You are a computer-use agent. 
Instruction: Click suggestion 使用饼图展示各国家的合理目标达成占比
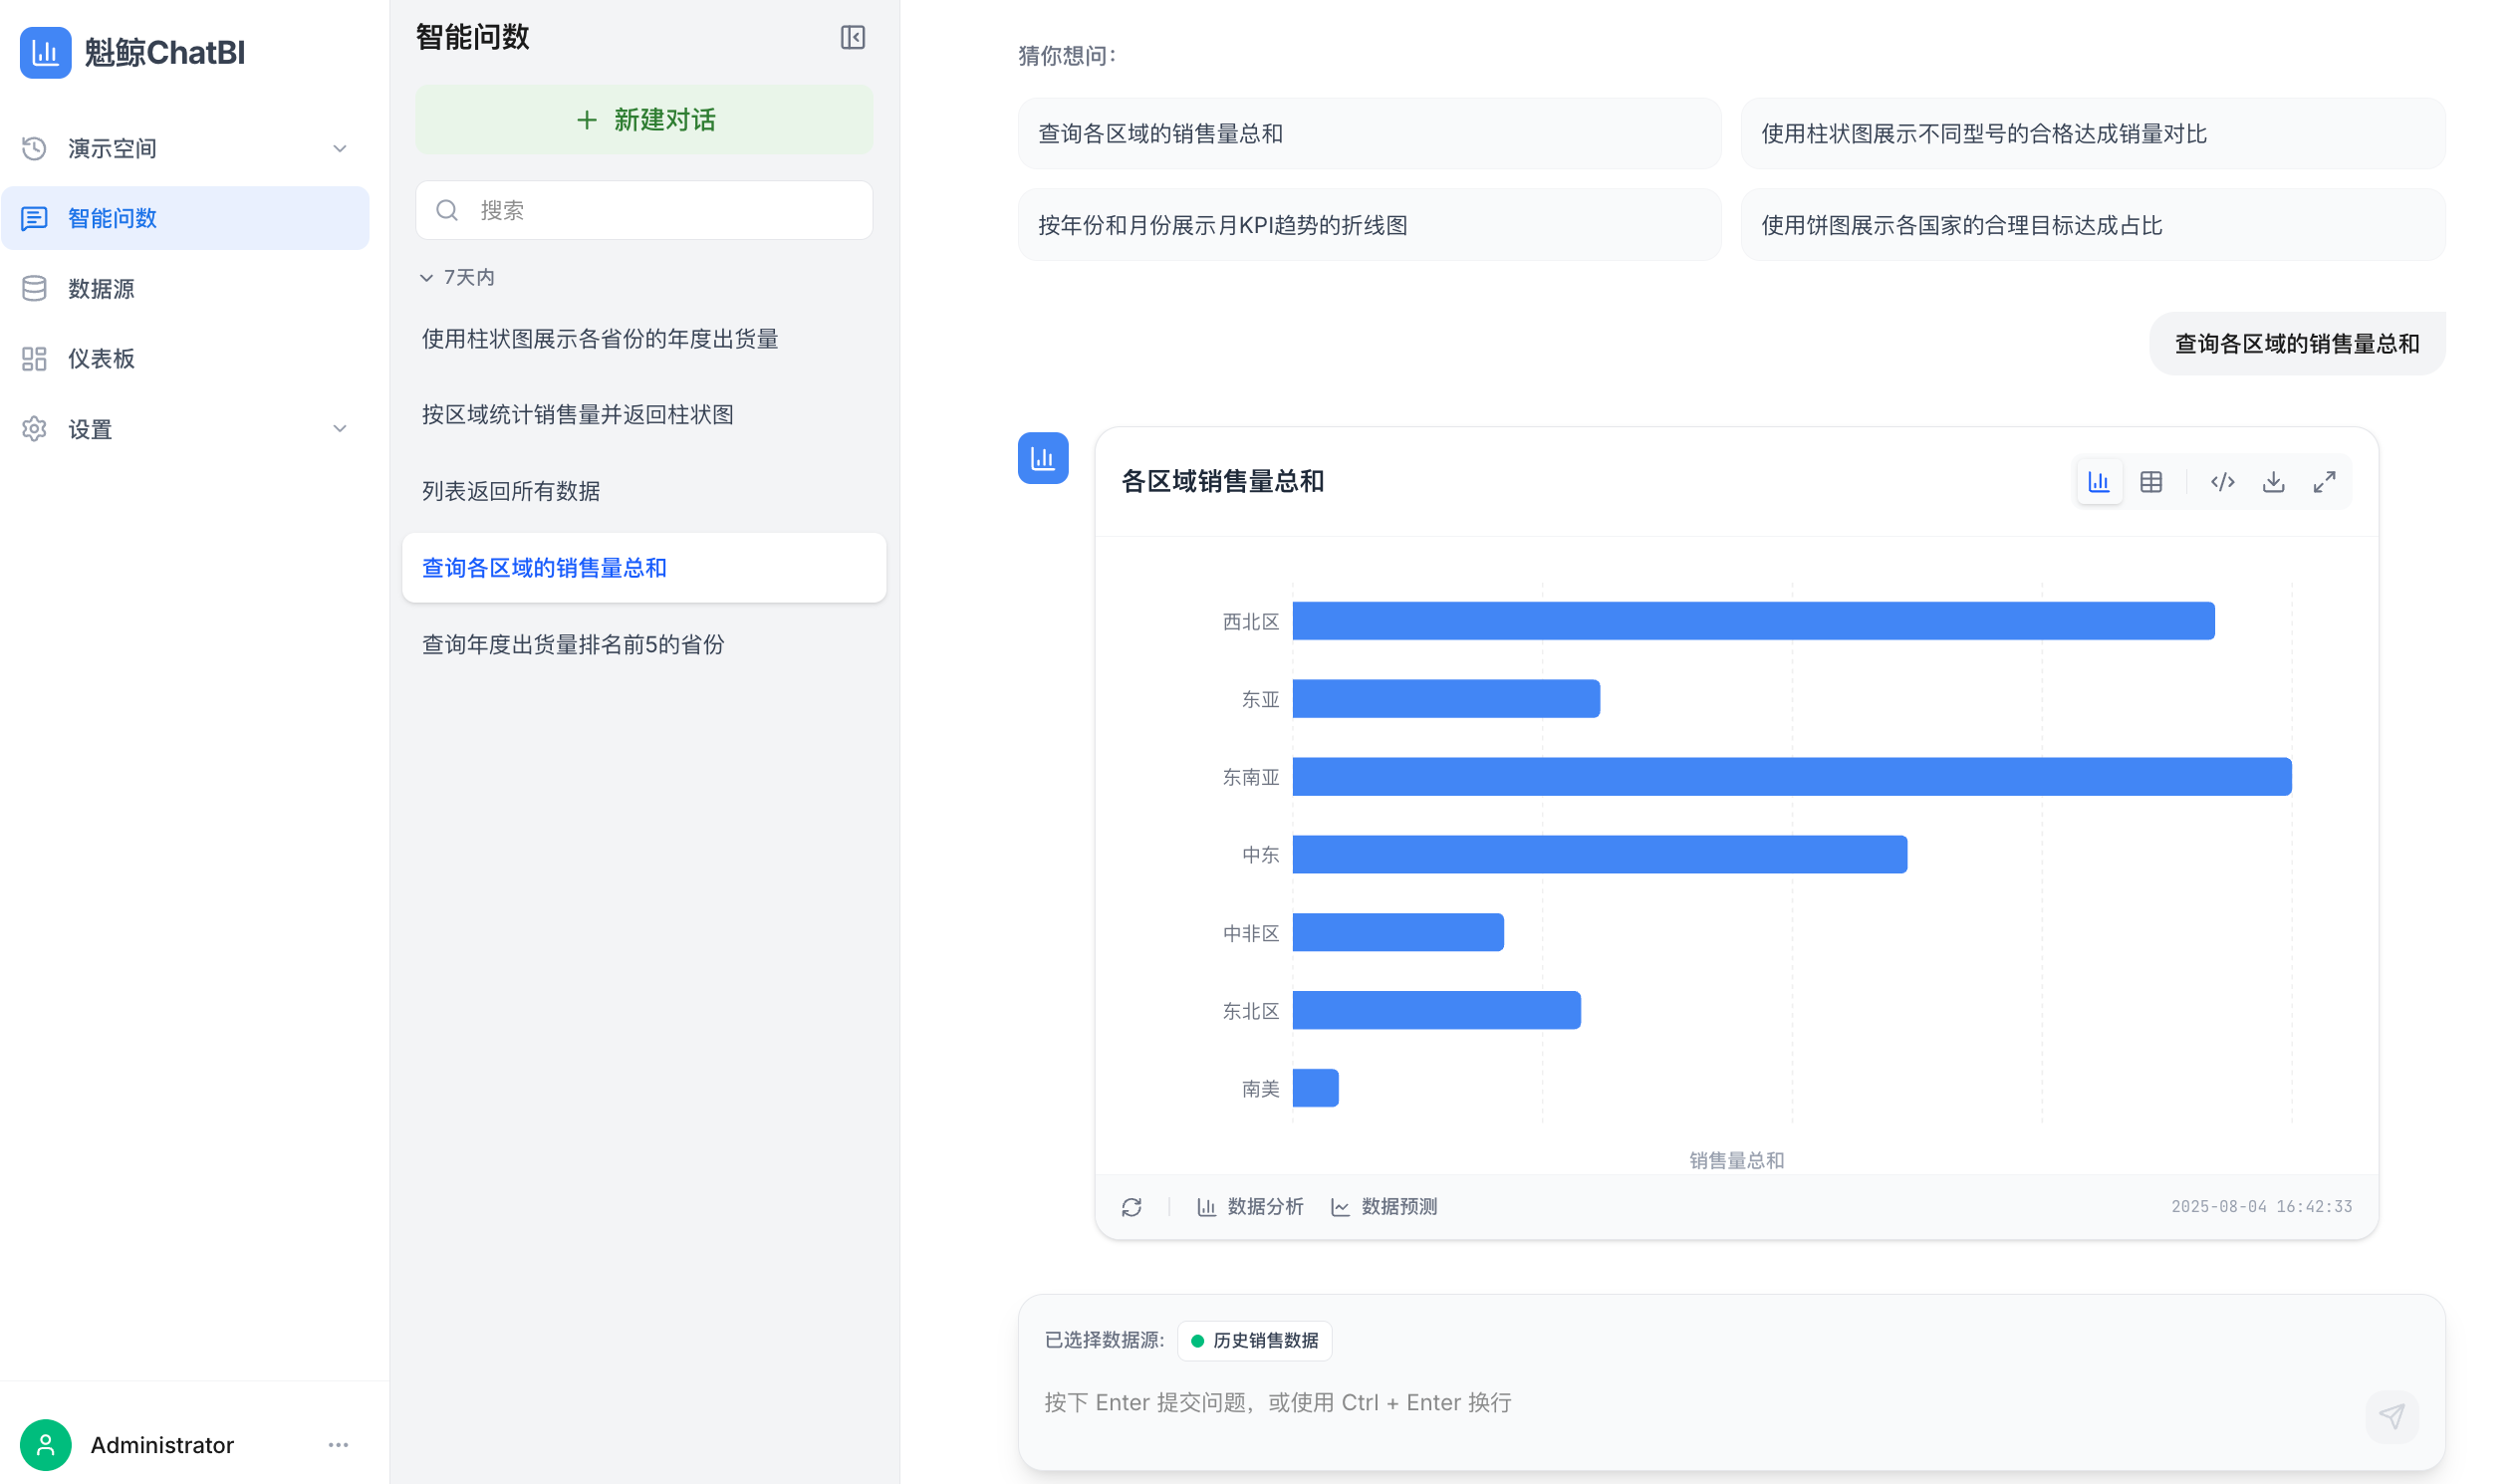click(x=2093, y=225)
